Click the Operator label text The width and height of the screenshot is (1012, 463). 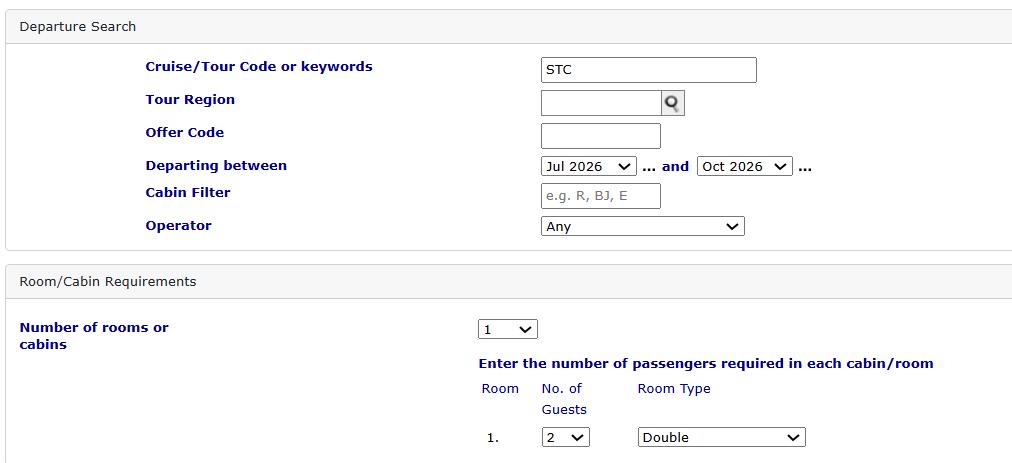pos(178,226)
